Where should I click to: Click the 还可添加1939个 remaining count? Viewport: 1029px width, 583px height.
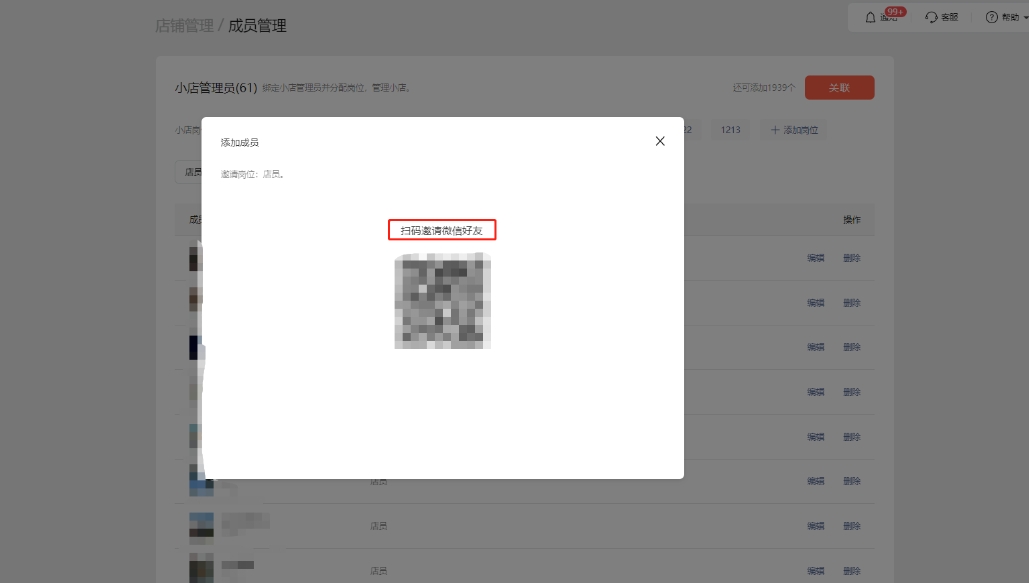pos(764,87)
